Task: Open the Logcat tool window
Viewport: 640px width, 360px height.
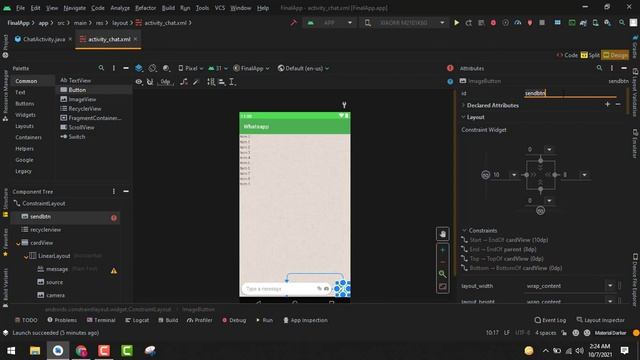Action: (137, 320)
